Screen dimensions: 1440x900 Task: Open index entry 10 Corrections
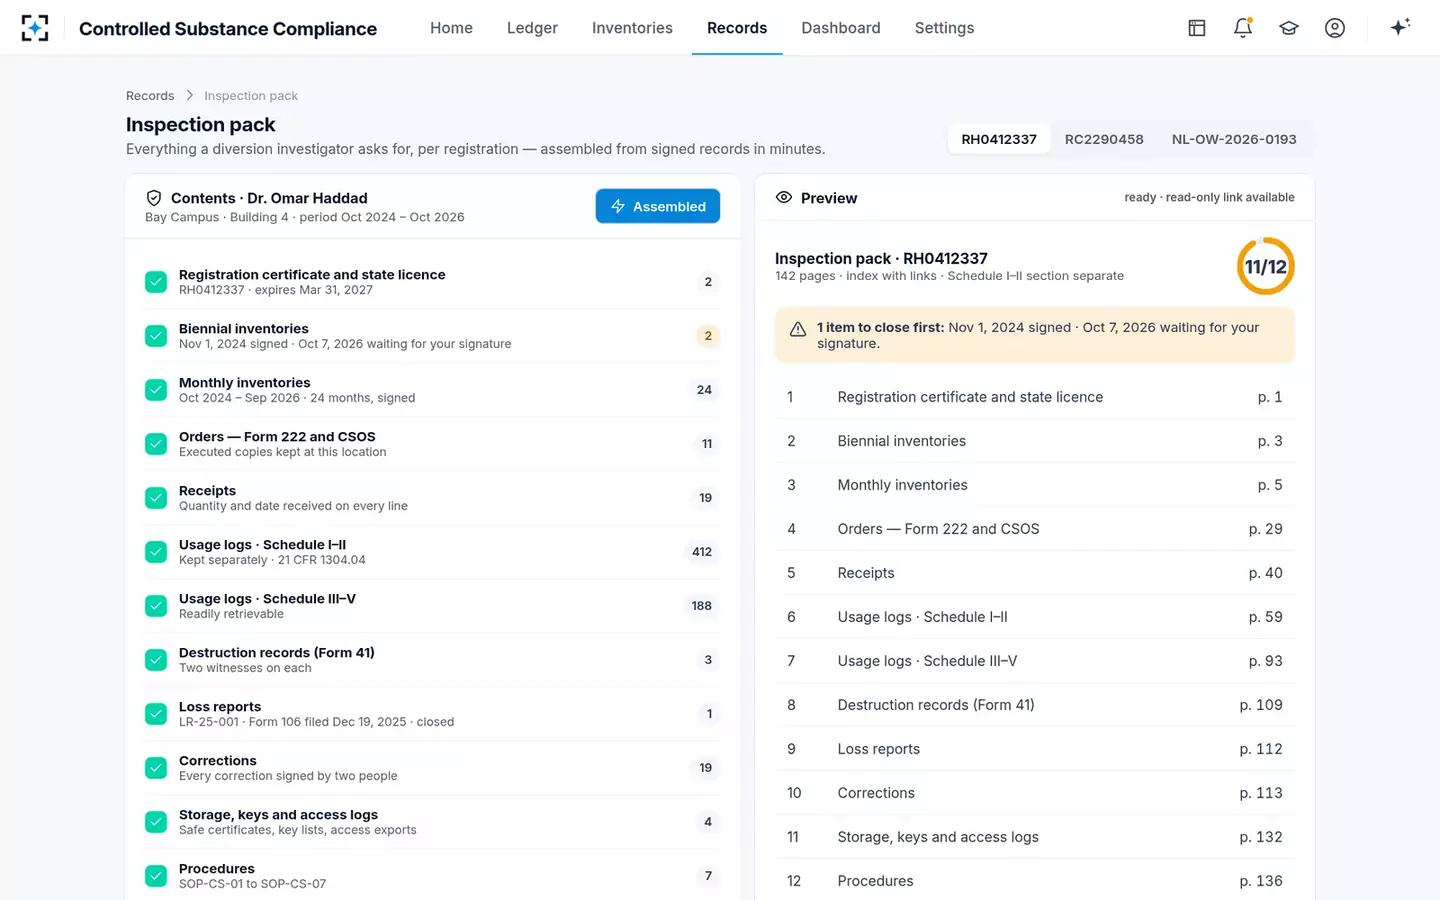[1035, 793]
